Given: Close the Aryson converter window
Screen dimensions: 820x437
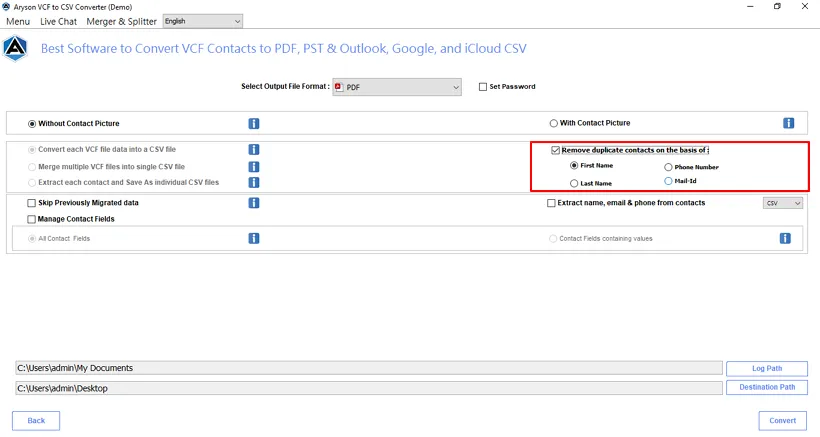Looking at the screenshot, I should click(x=805, y=7).
